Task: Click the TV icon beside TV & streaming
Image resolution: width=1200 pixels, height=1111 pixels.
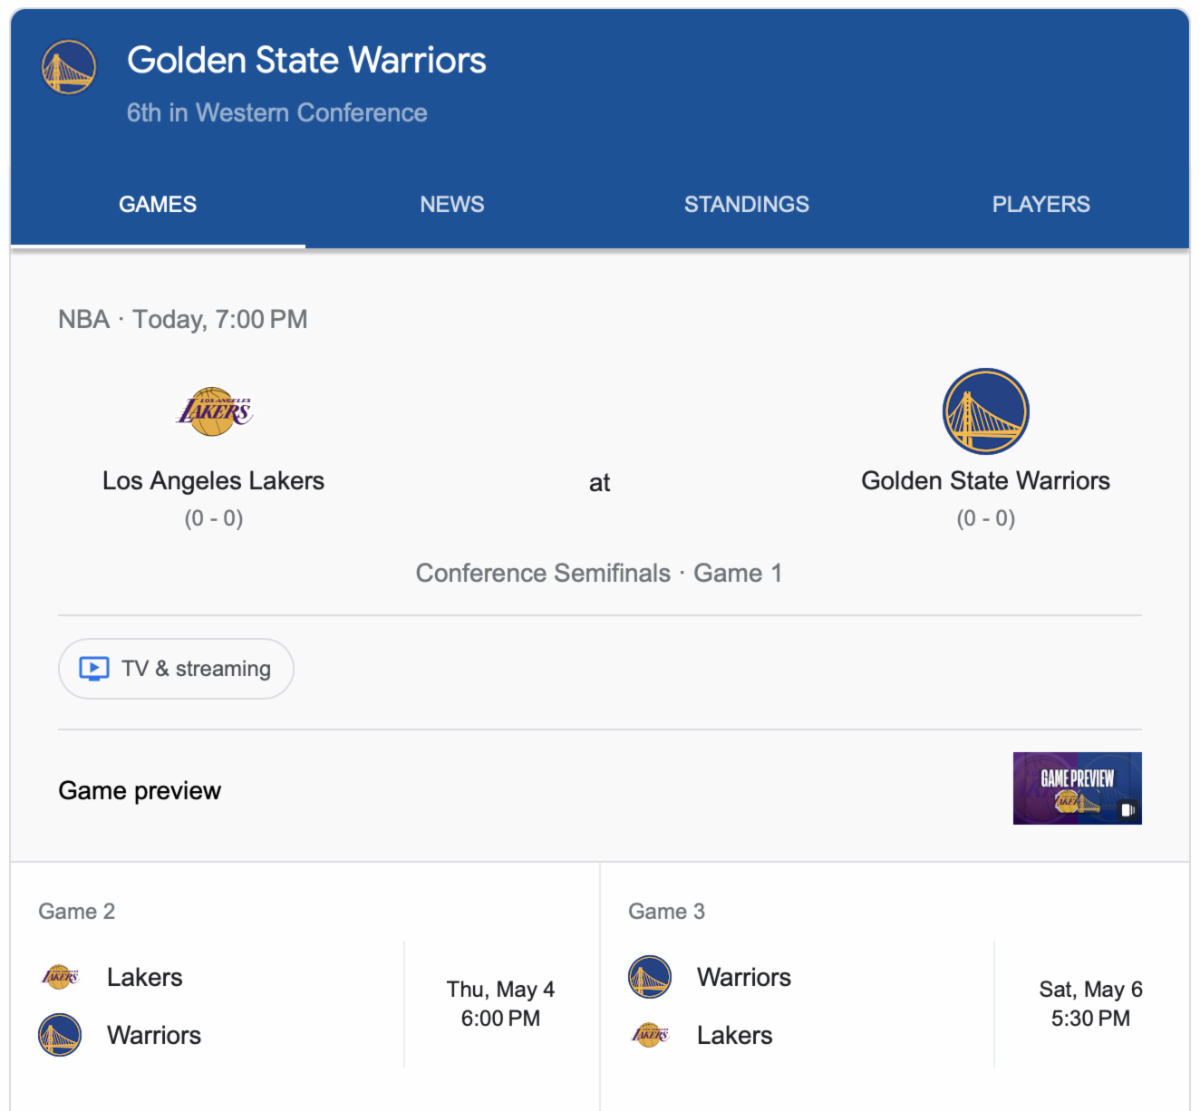Action: pyautogui.click(x=94, y=669)
